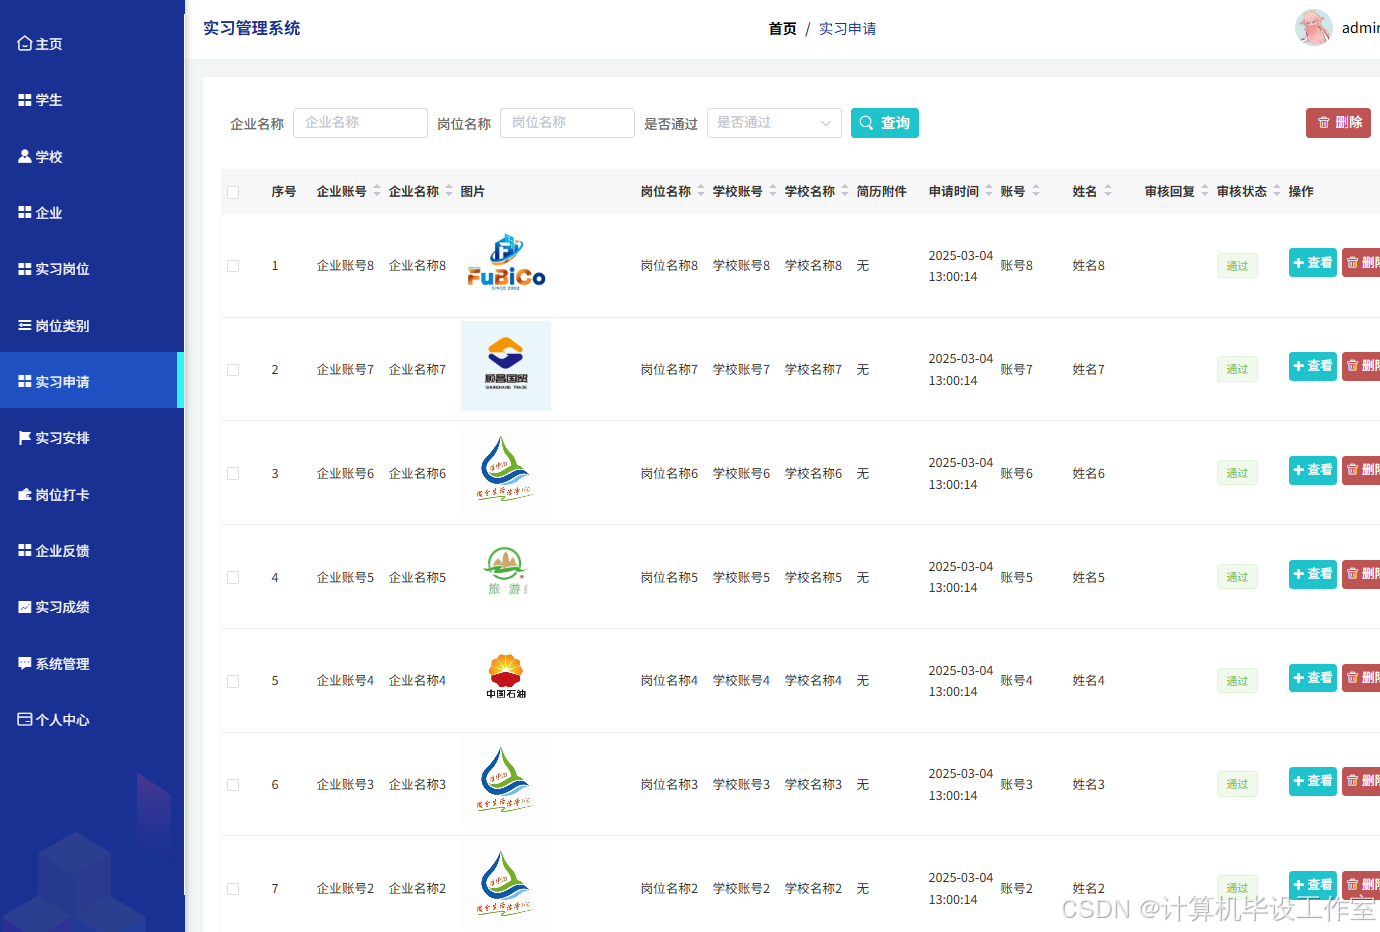This screenshot has height=932, width=1380.
Task: Open the 实习岗位 sidebar menu
Action: coord(92,269)
